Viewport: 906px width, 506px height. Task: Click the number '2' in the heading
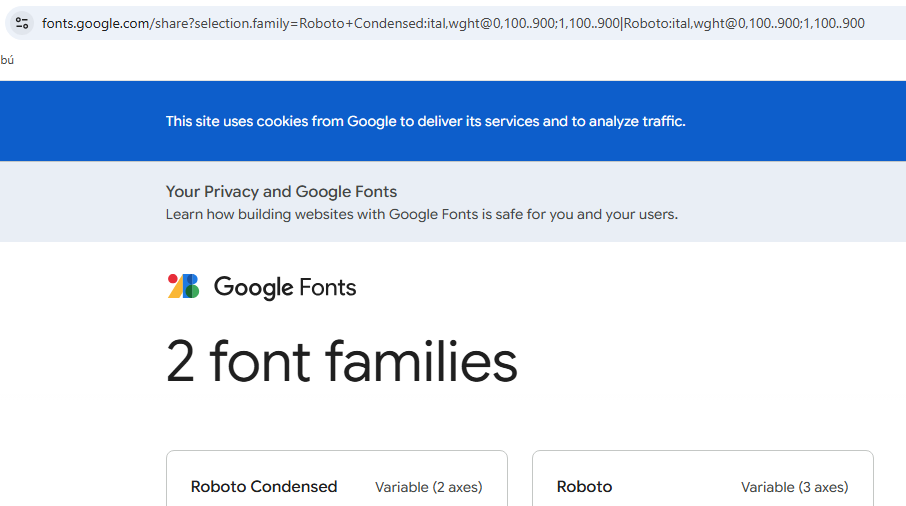tap(180, 362)
